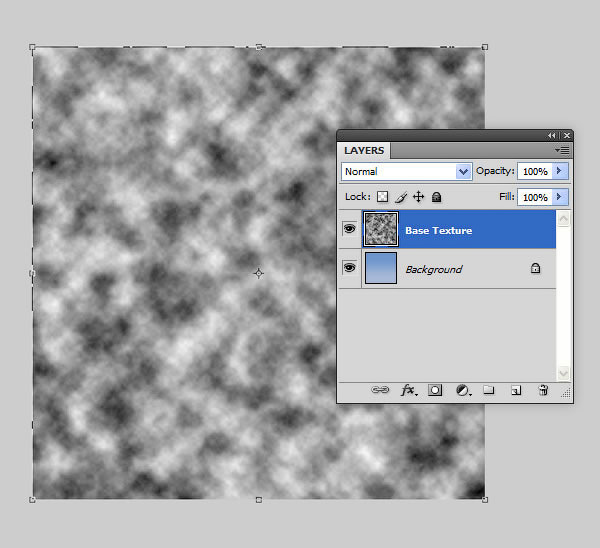Screen dimensions: 600x548
Task: Click the layers scrollbar down arrow
Action: [x=563, y=373]
